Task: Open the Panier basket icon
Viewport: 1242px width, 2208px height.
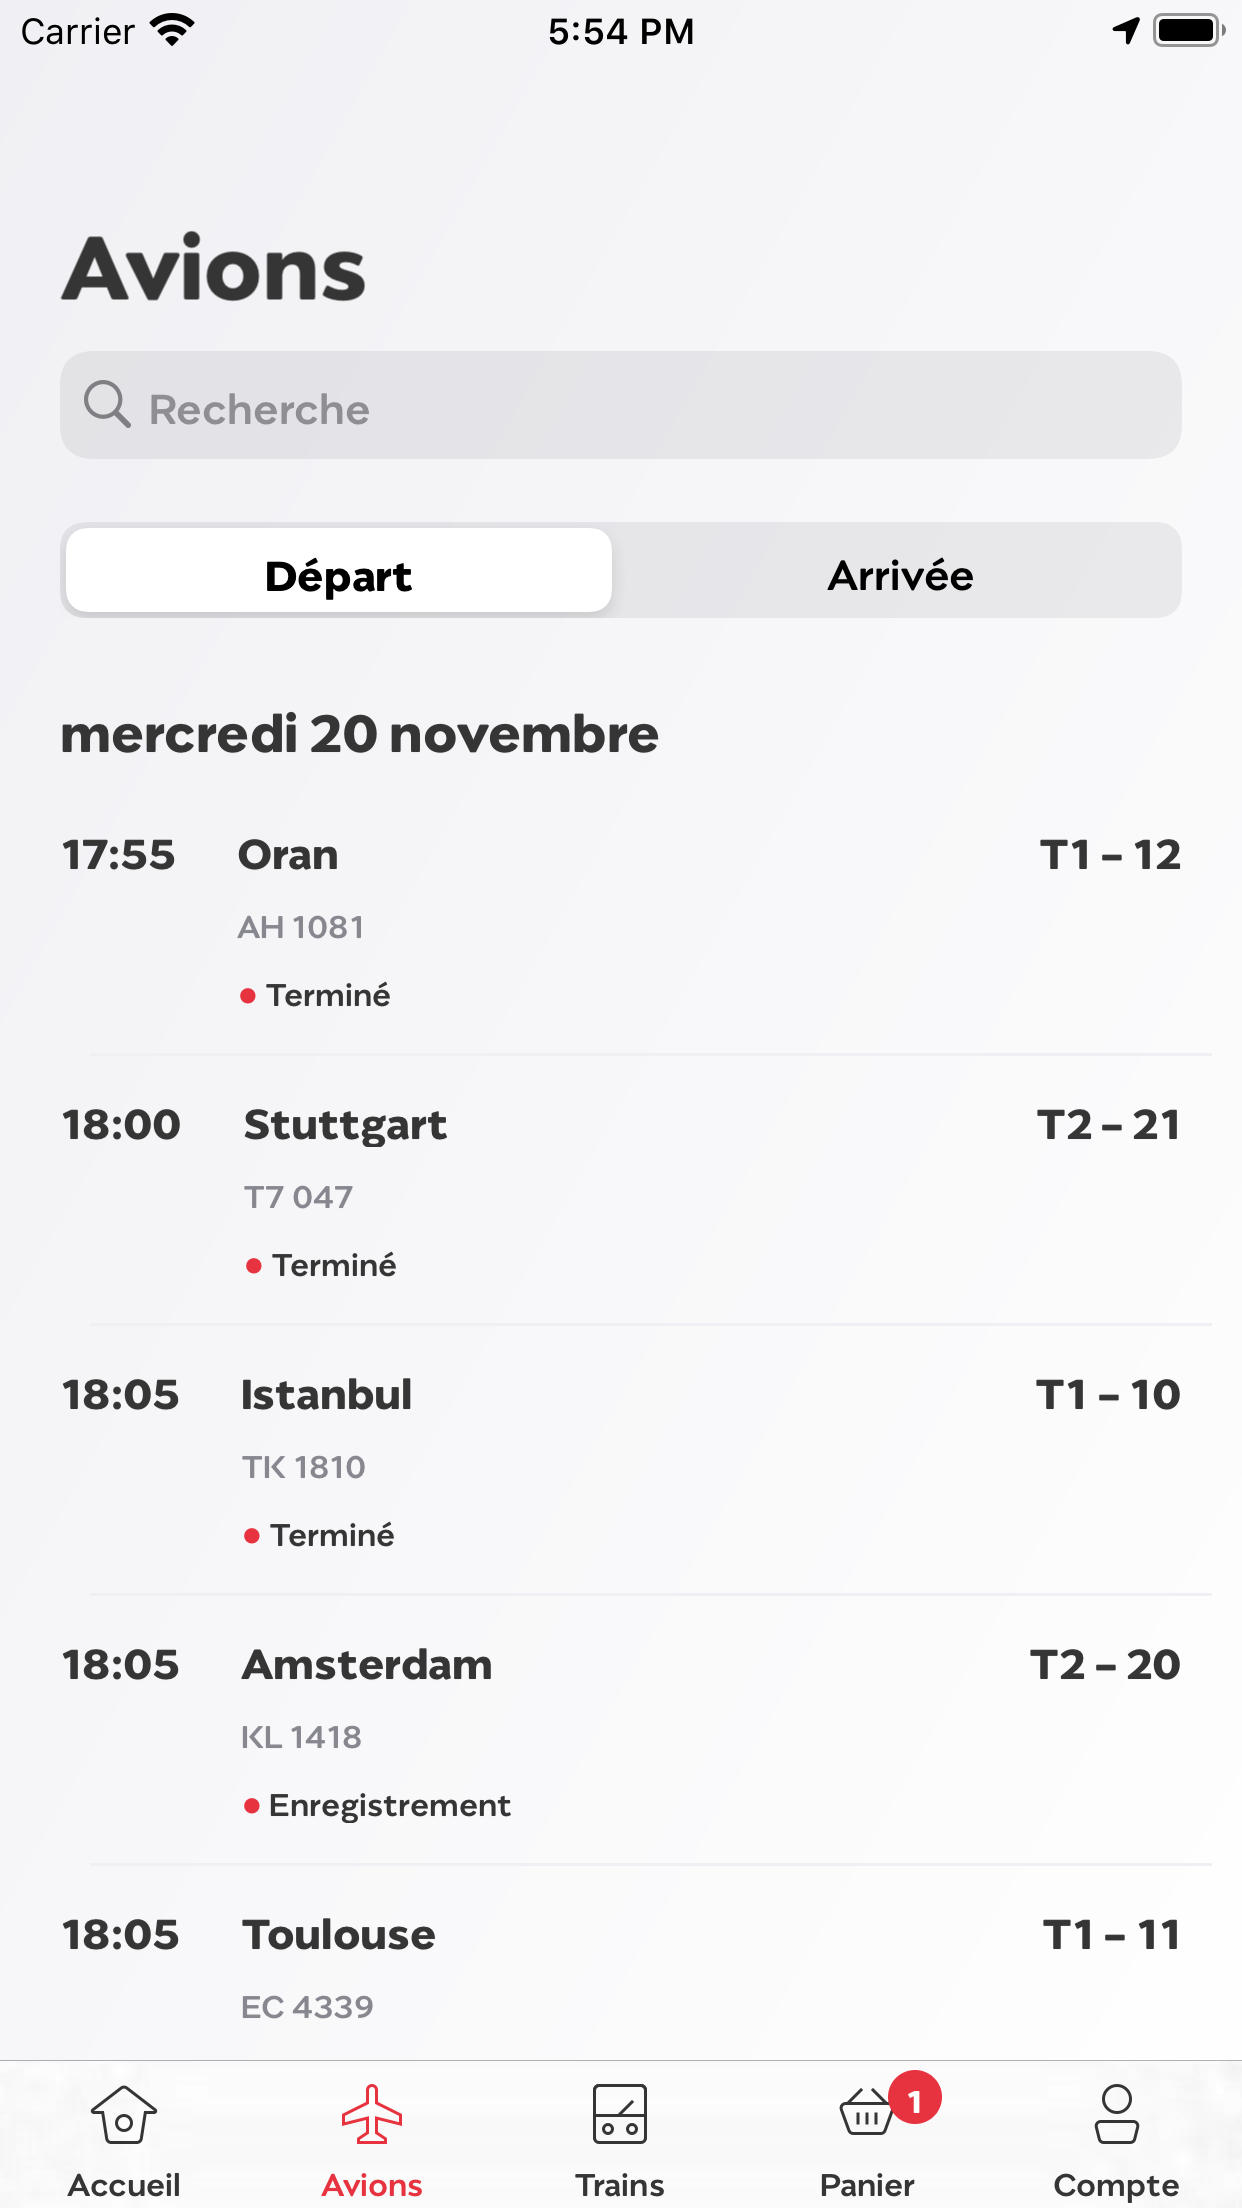Action: tap(866, 2114)
